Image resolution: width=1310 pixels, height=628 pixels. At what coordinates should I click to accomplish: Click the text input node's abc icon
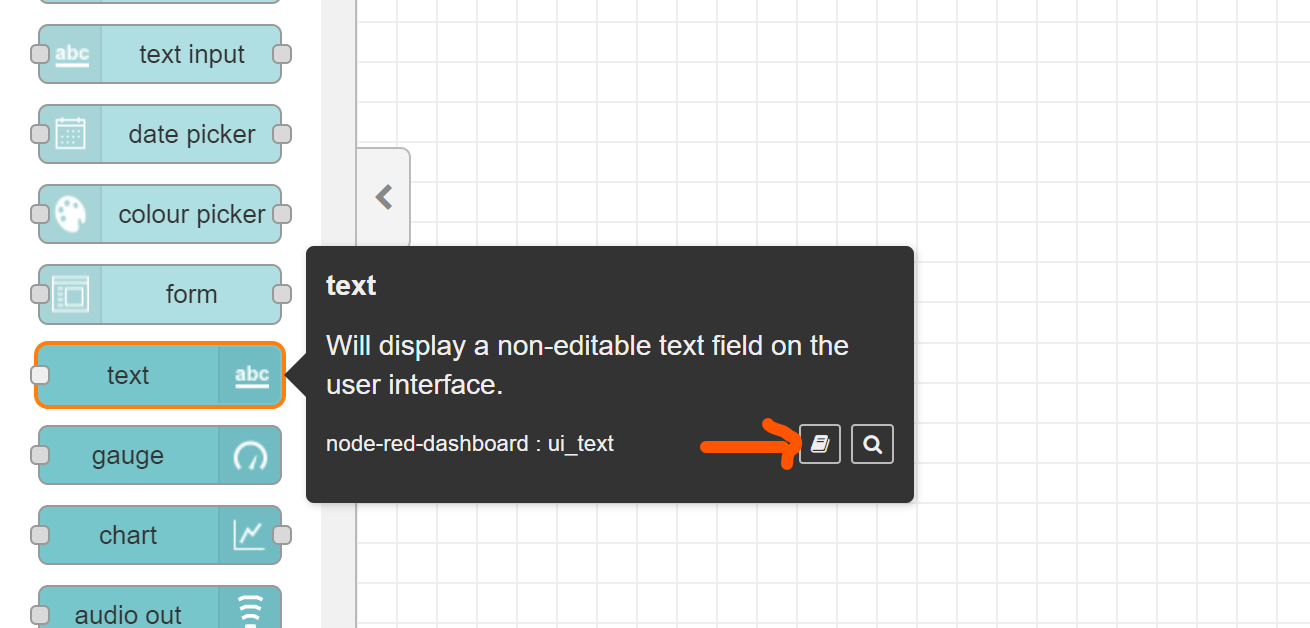click(x=71, y=54)
